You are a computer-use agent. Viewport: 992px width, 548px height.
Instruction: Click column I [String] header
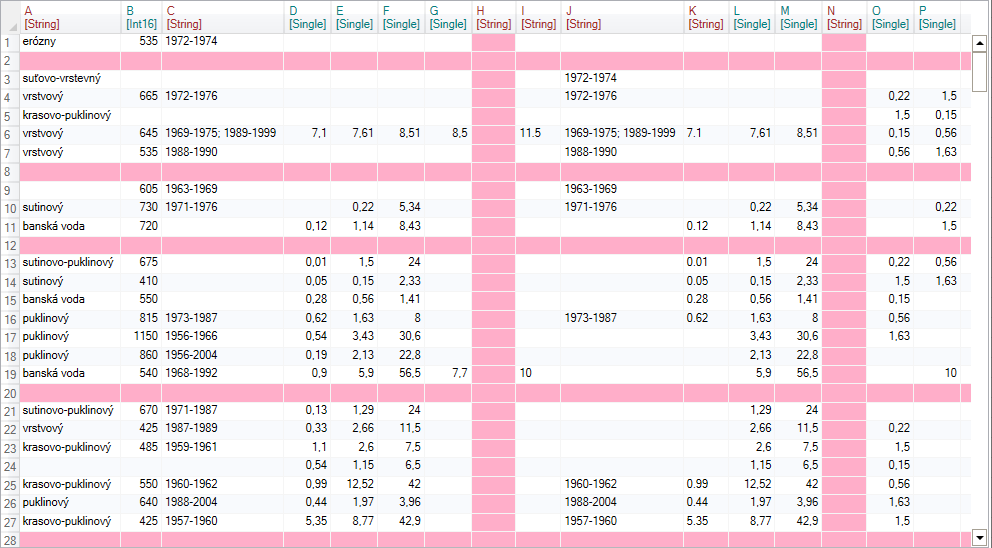coord(538,17)
